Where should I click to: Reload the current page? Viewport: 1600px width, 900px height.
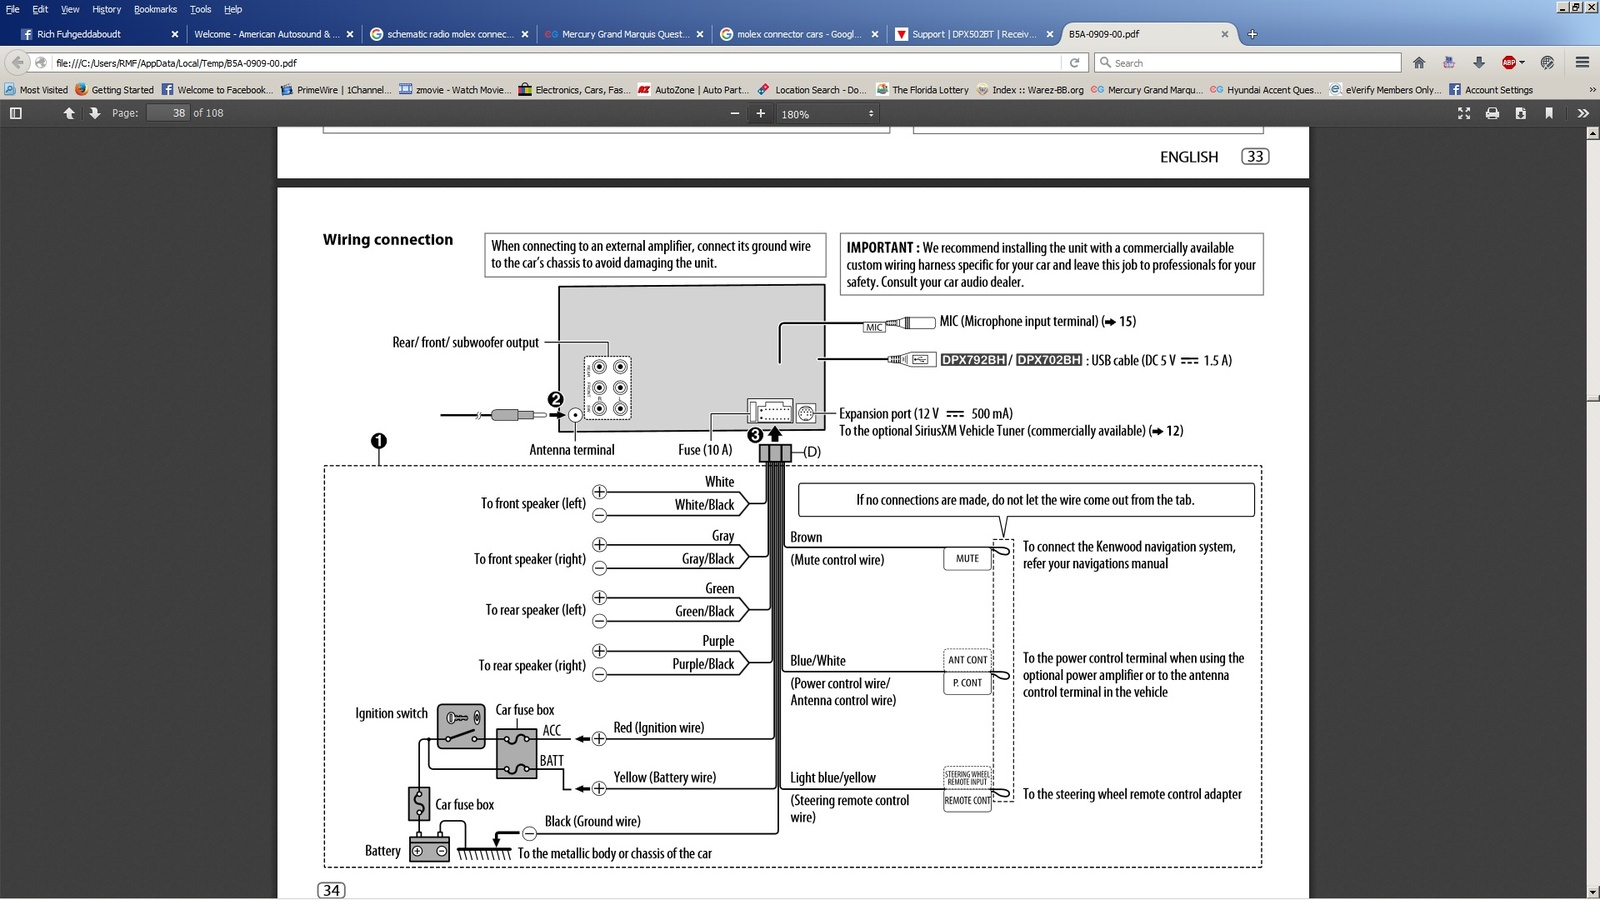(x=1075, y=62)
